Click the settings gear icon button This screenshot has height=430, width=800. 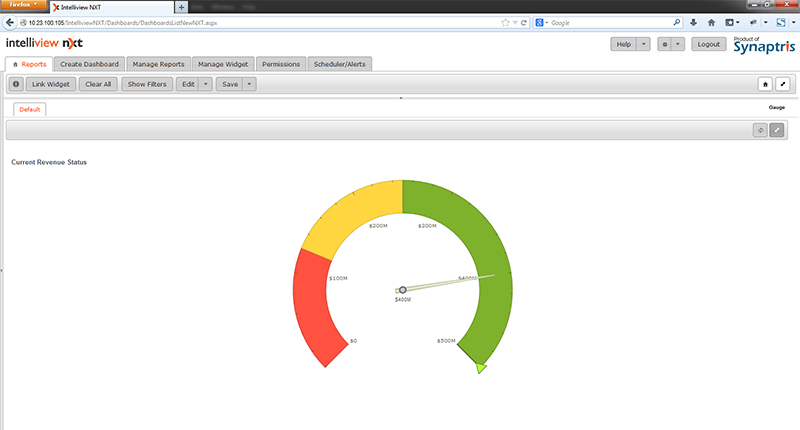click(x=662, y=45)
